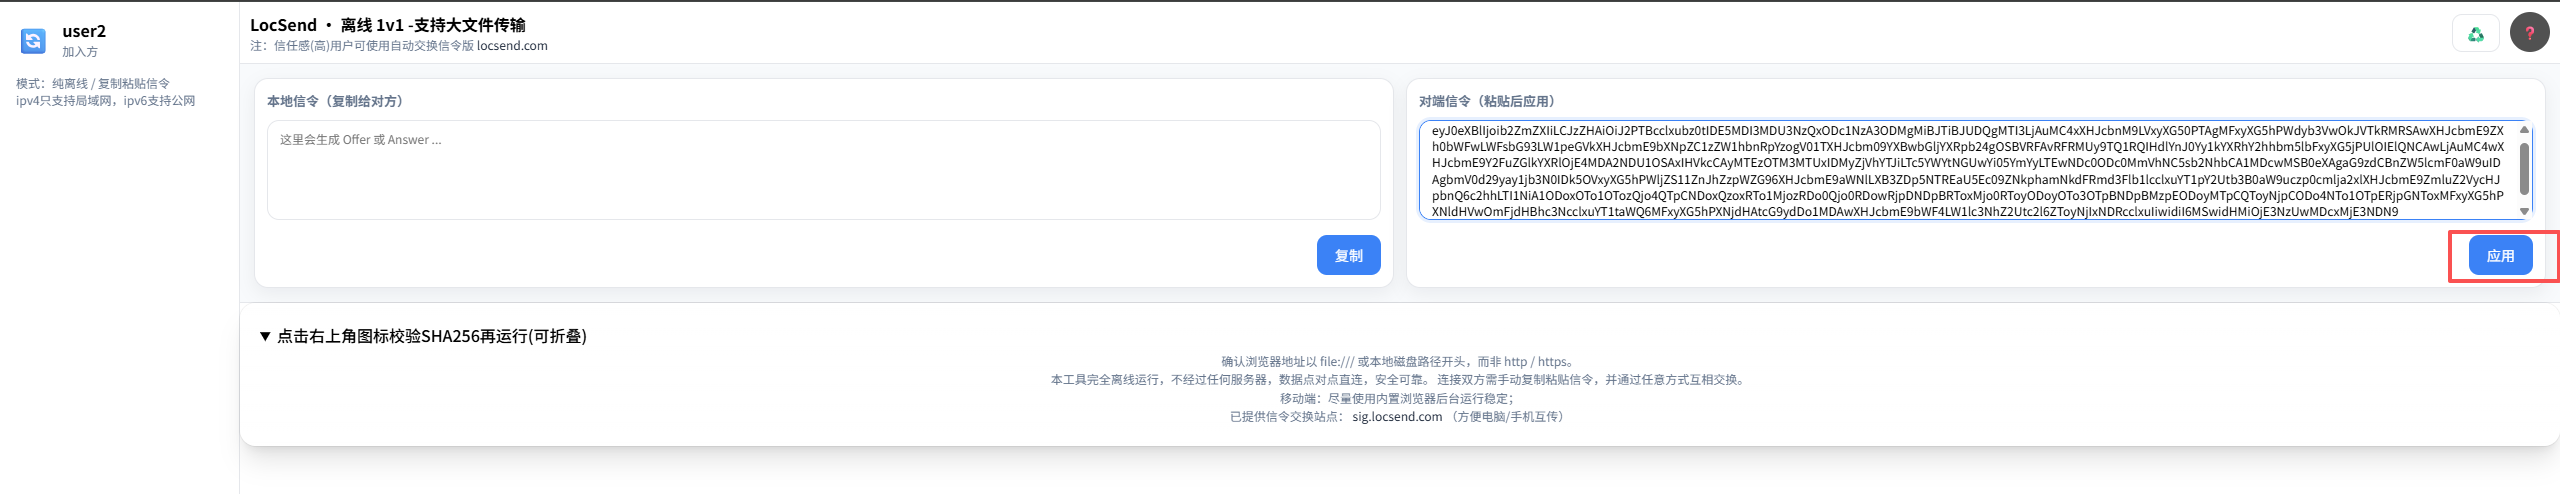Click the 模式: 纯离线 mode text in sidebar

pyautogui.click(x=93, y=84)
